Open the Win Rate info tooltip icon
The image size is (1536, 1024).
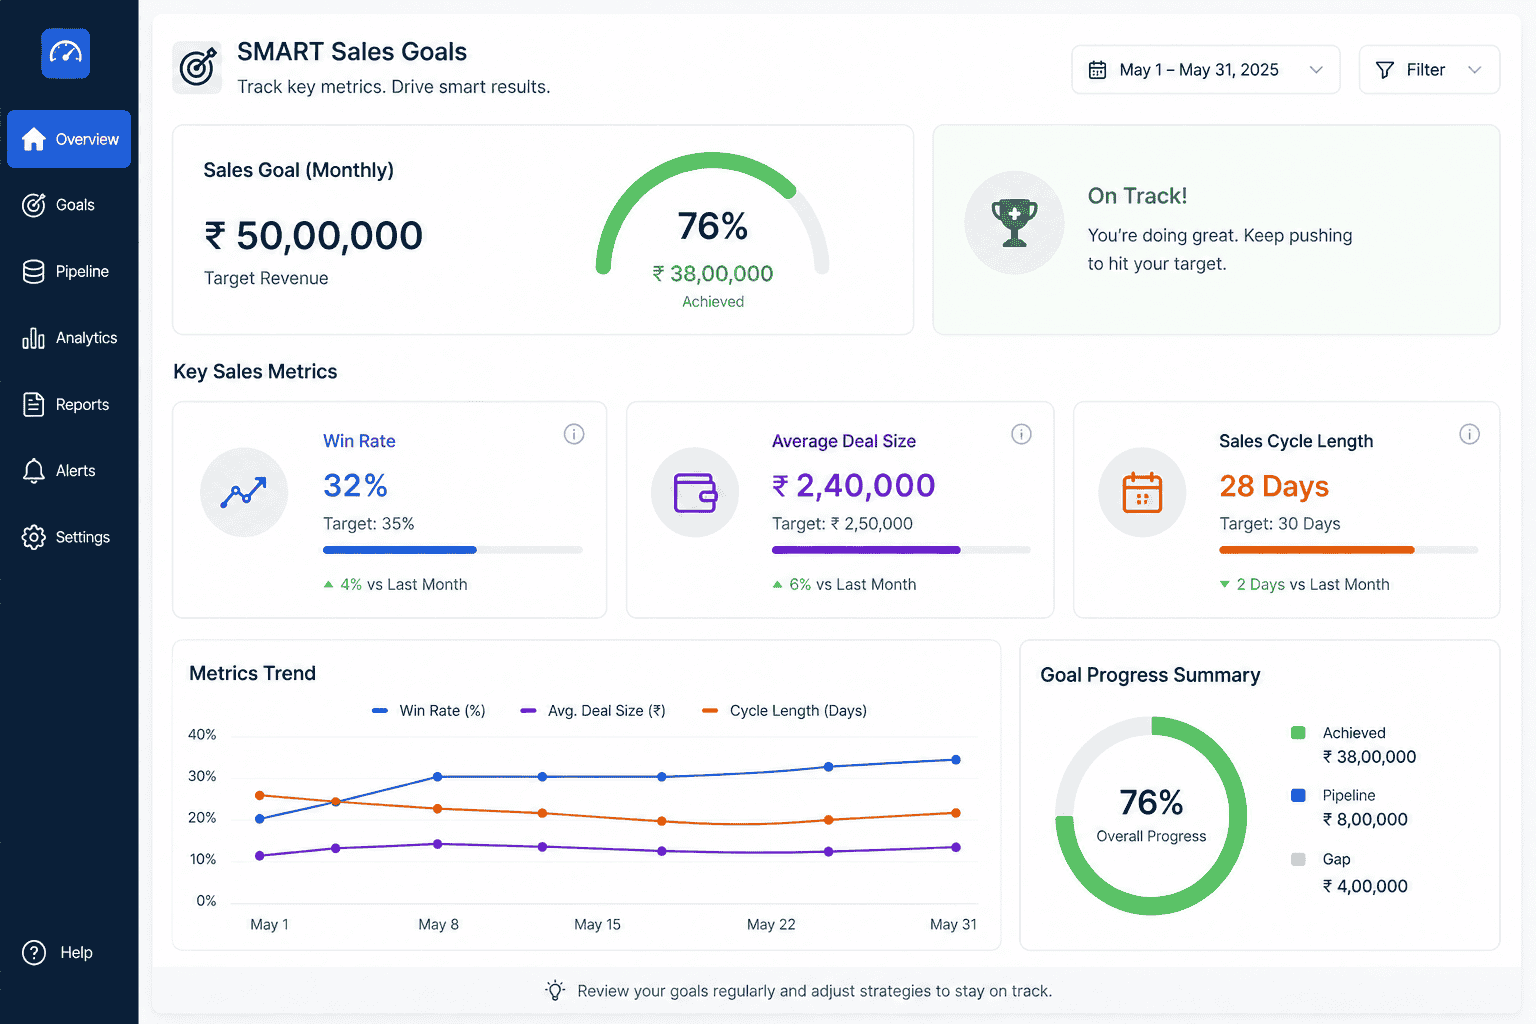click(574, 434)
